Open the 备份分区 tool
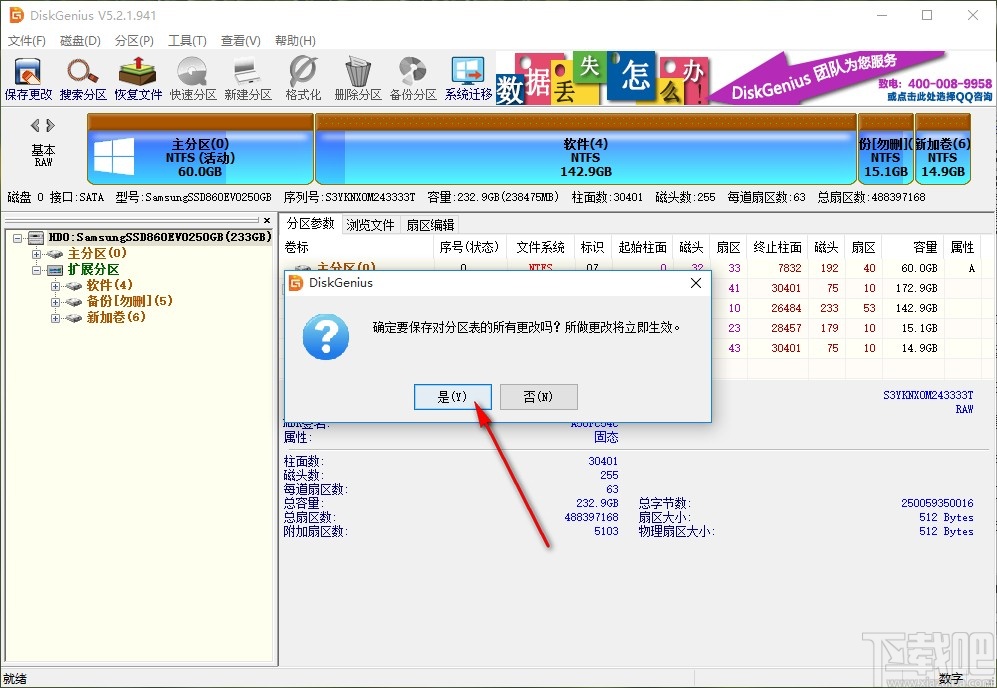Screen dimensions: 997x688 pyautogui.click(x=413, y=79)
